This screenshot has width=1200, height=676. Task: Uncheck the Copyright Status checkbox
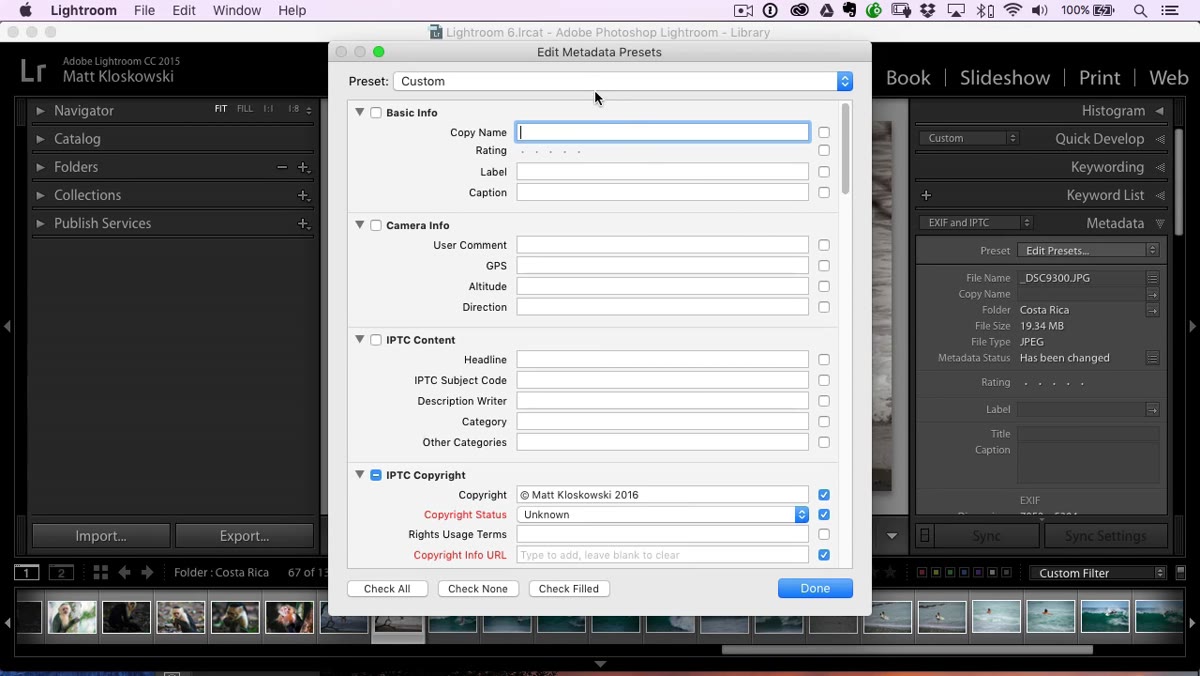coord(824,515)
